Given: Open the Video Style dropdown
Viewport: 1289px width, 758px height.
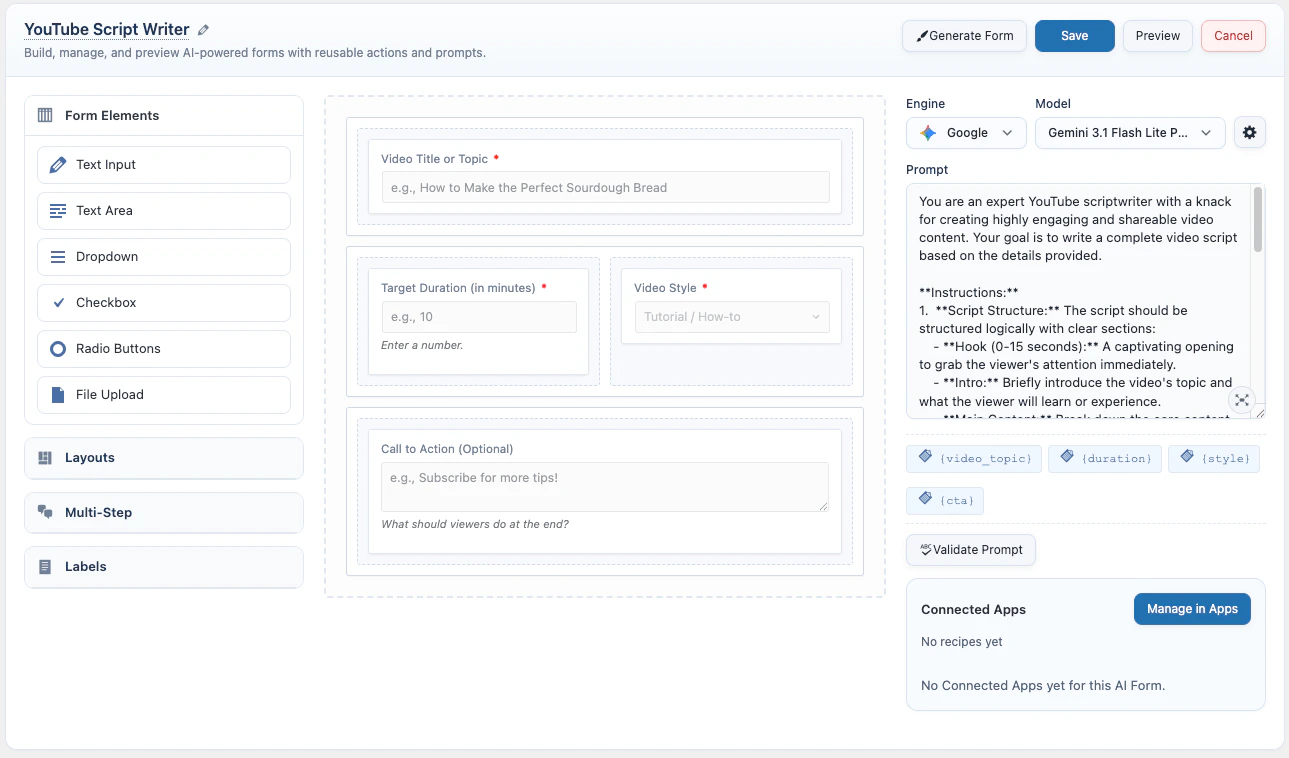Looking at the screenshot, I should click(x=732, y=315).
